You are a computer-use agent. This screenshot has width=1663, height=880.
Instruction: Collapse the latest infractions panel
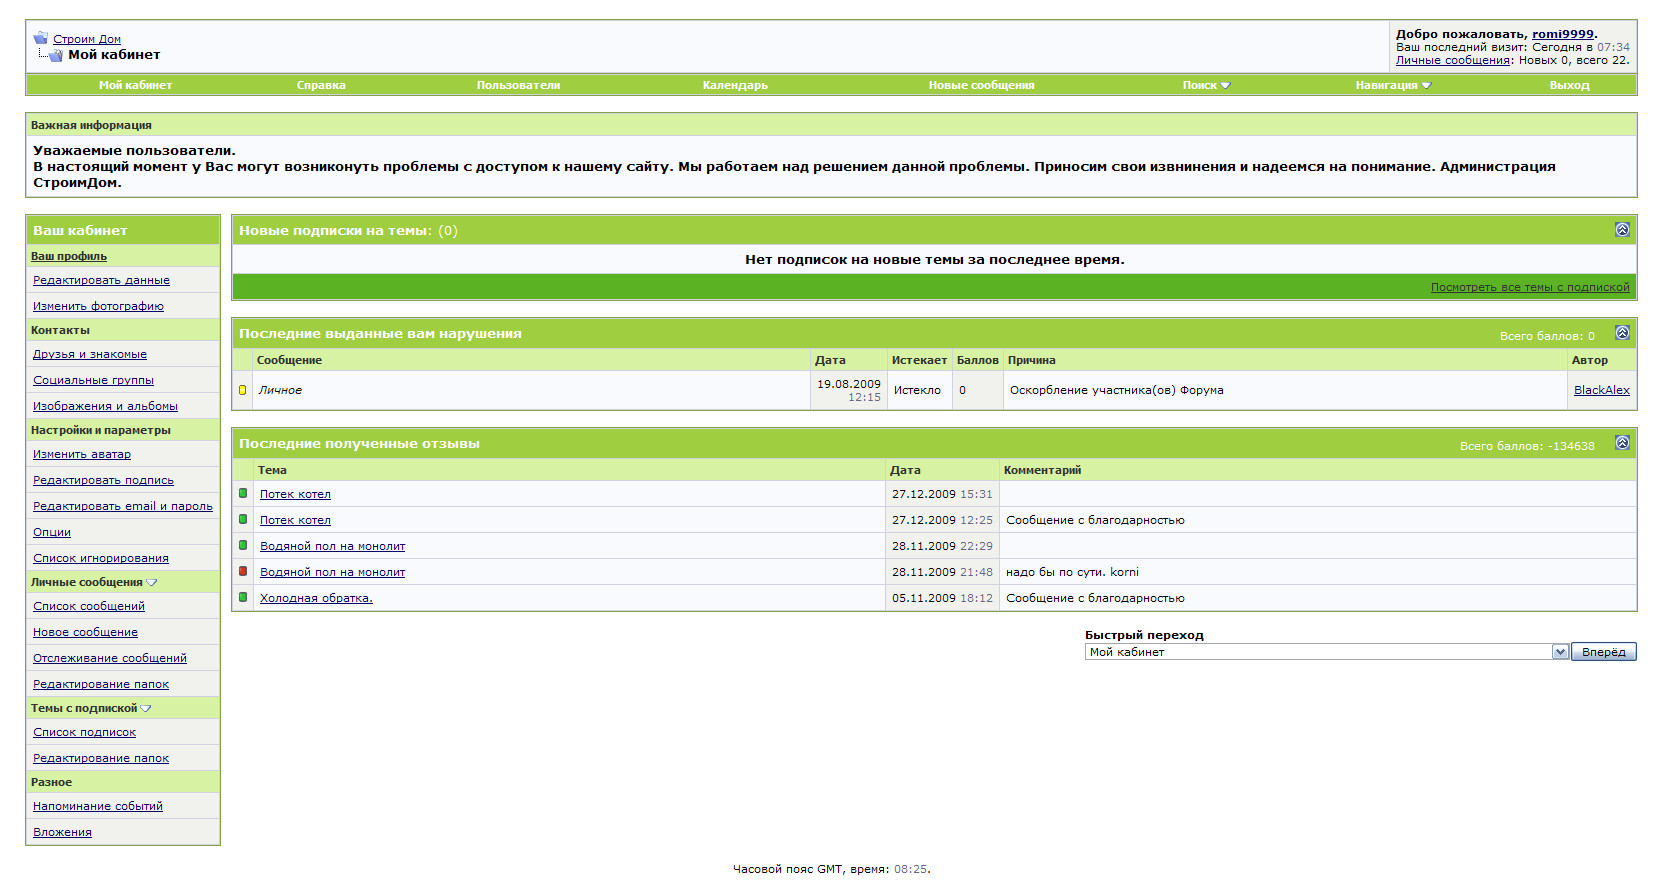(1622, 333)
